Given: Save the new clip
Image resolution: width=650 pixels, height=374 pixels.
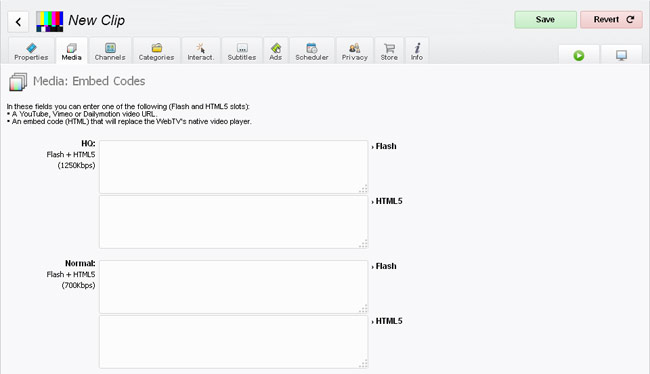Looking at the screenshot, I should pyautogui.click(x=545, y=19).
